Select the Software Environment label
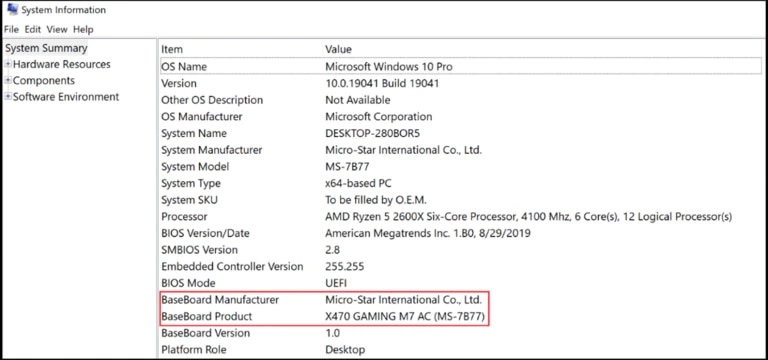The height and width of the screenshot is (360, 768). pos(66,96)
